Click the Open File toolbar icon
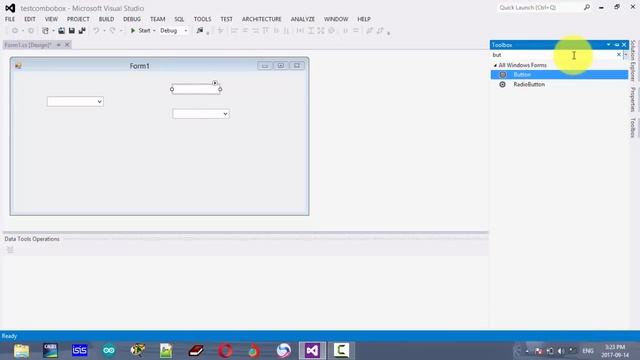640x360 pixels. 61,31
